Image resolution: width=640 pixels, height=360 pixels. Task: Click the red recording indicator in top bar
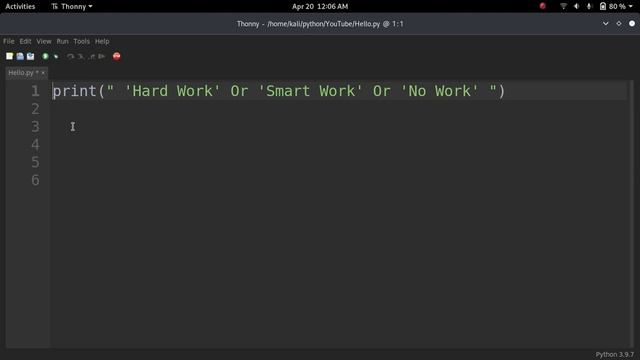point(542,6)
